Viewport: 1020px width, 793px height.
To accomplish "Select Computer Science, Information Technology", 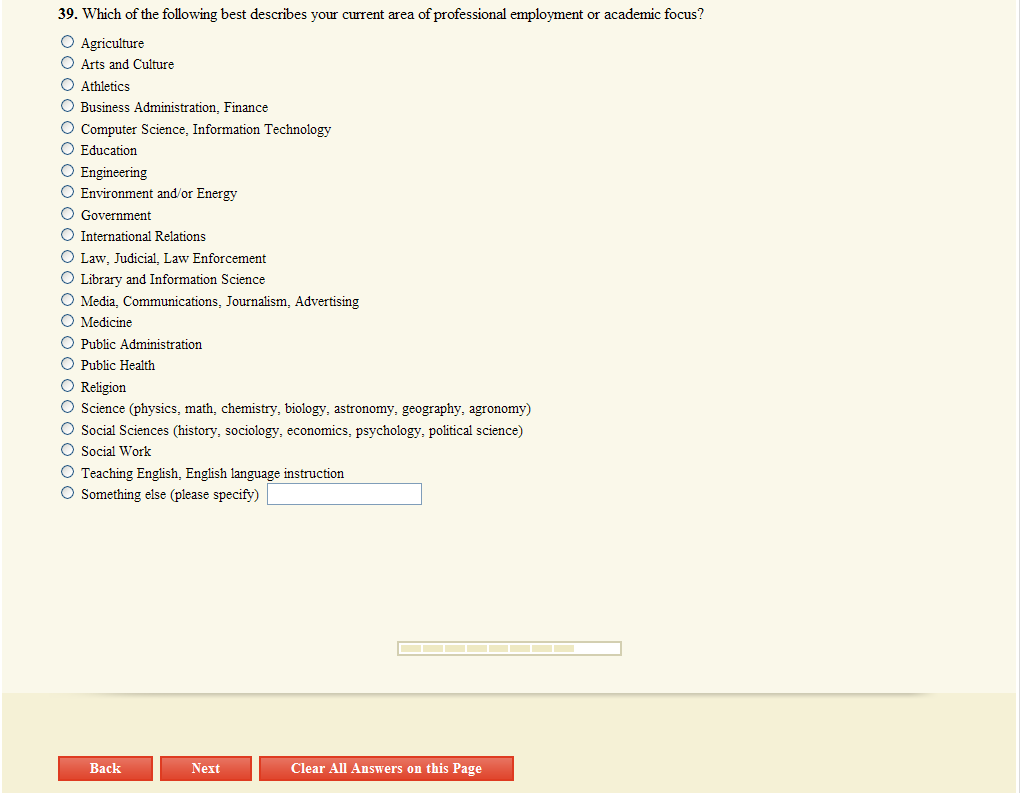I will 68,128.
